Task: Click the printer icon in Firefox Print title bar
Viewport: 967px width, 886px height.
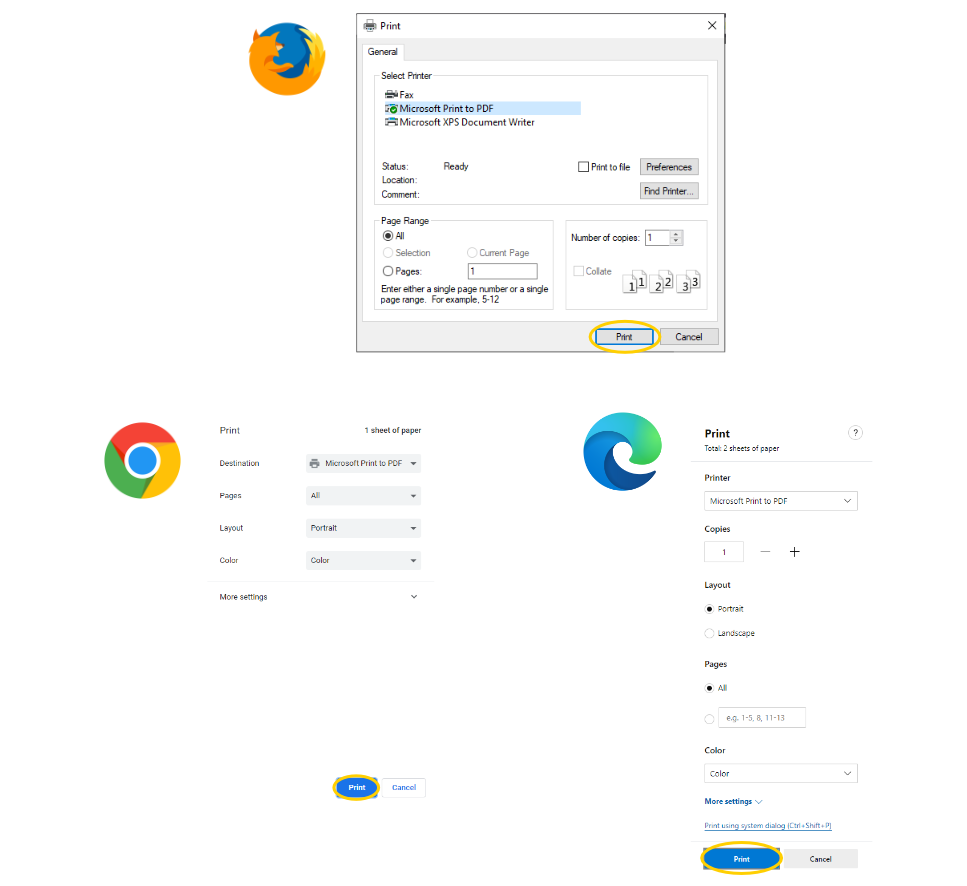Action: [369, 25]
